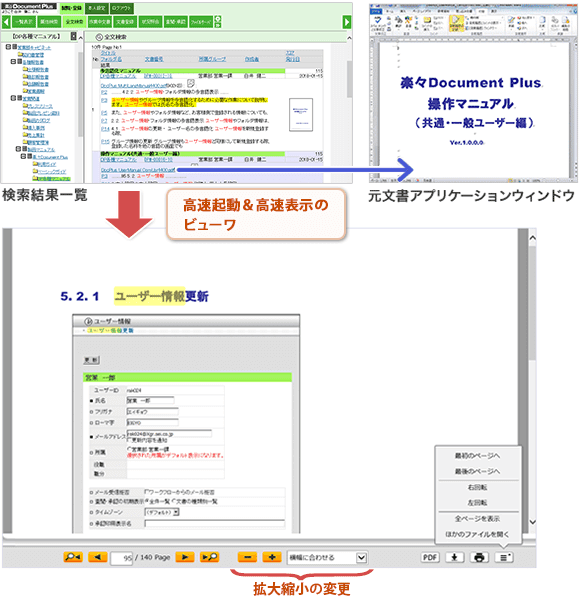Go to next page in viewer toolbar
The height and width of the screenshot is (597, 580).
pos(185,557)
